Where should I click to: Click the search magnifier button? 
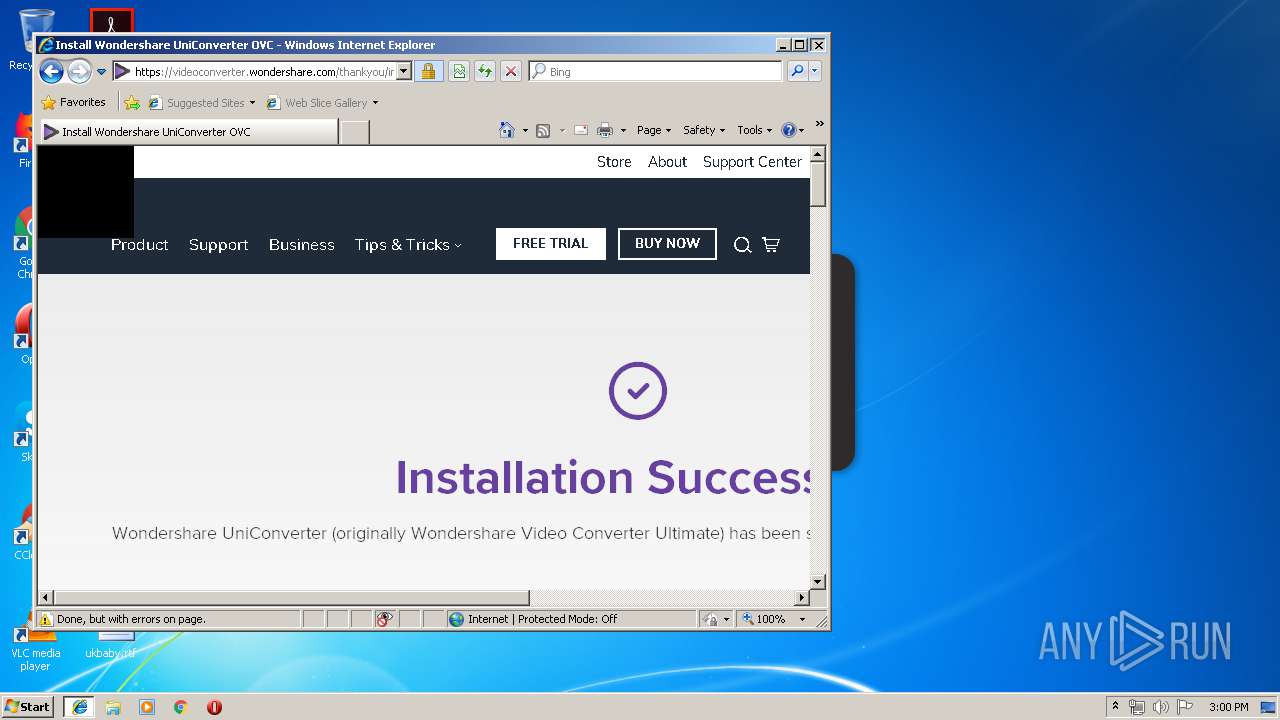(797, 71)
